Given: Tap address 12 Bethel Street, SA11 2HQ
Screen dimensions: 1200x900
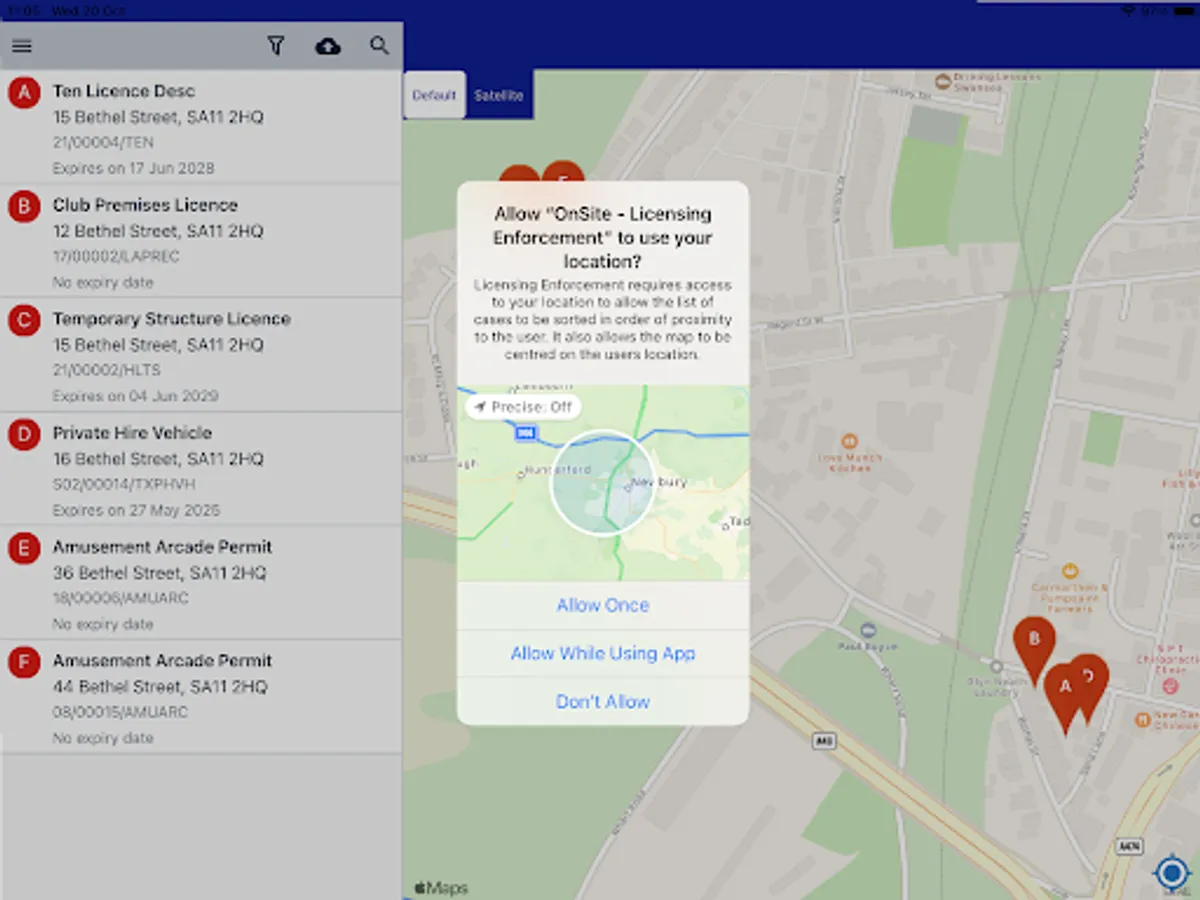Looking at the screenshot, I should click(x=158, y=231).
